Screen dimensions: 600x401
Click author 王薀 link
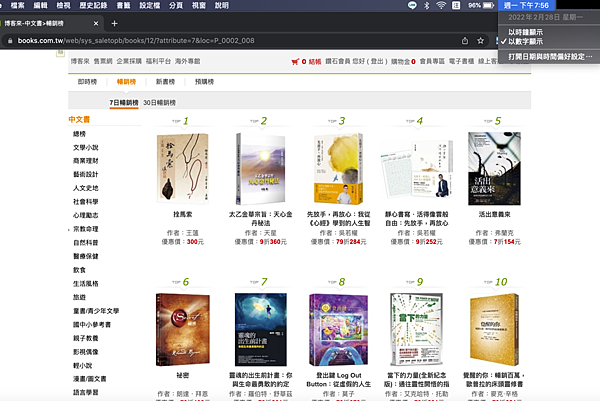[192, 233]
